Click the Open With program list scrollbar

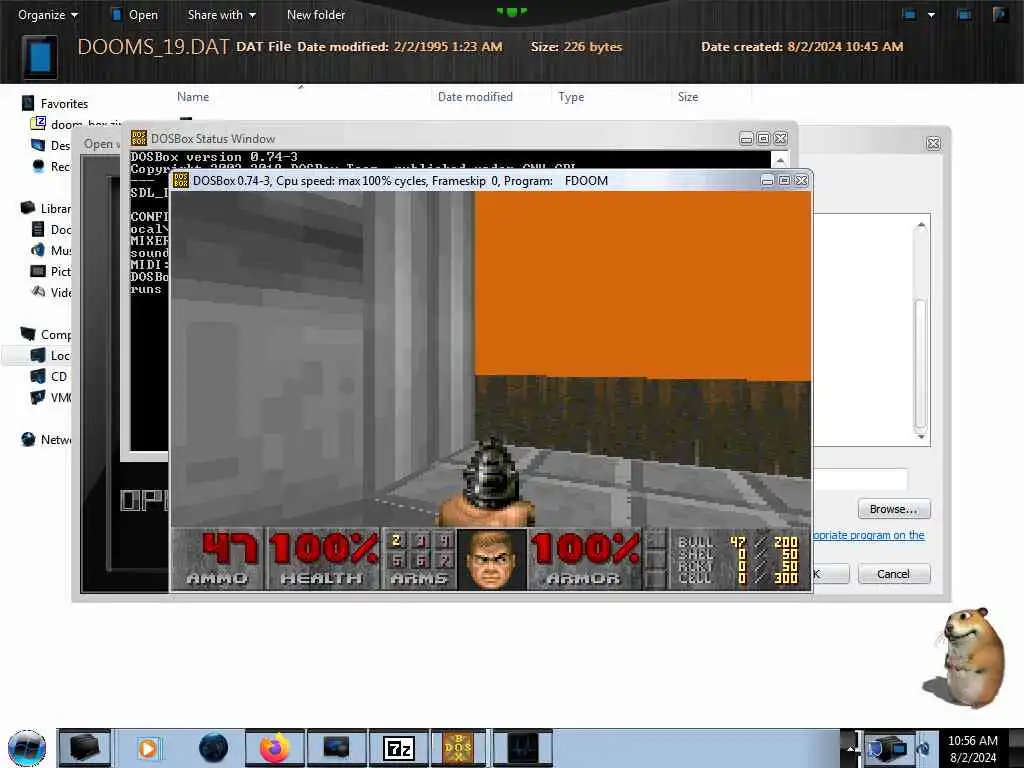pos(921,363)
